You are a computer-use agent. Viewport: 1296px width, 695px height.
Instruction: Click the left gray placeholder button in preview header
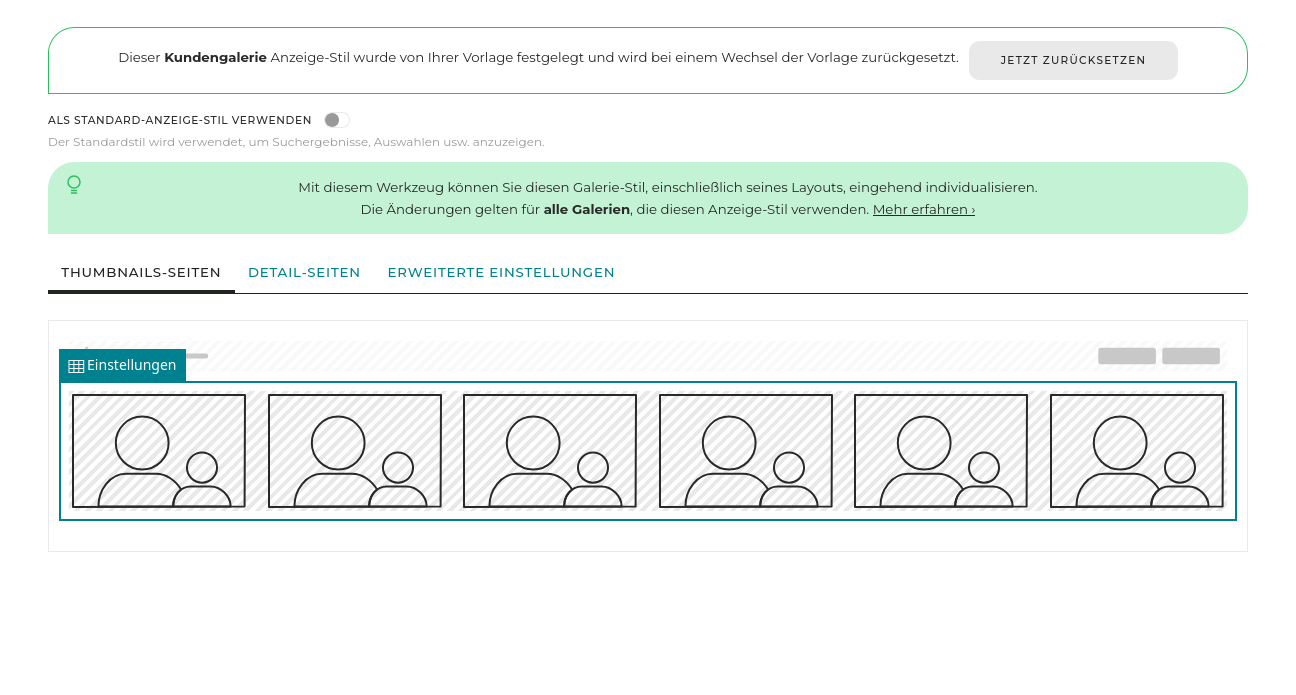point(1127,356)
